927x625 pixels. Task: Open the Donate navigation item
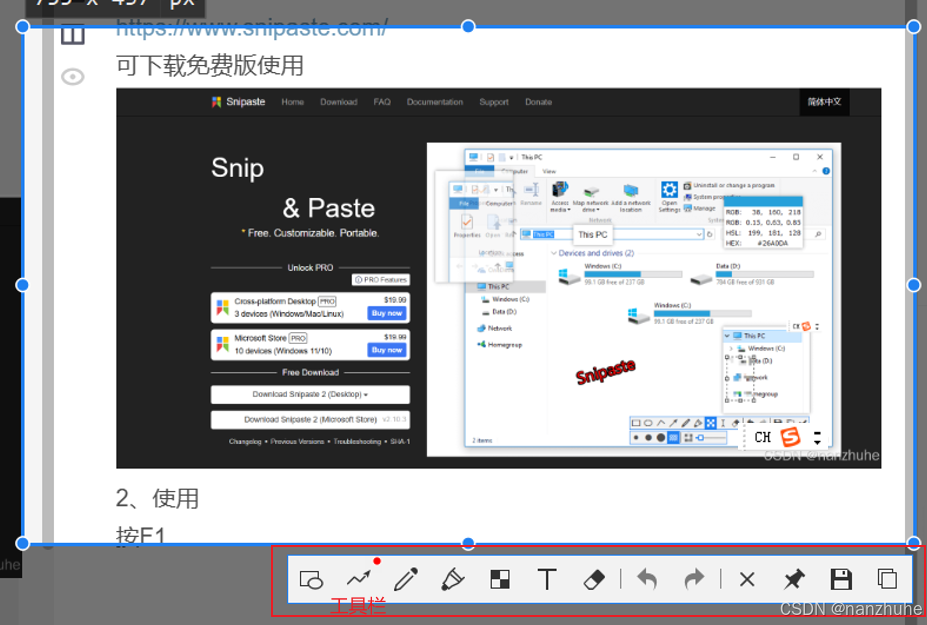tap(538, 102)
